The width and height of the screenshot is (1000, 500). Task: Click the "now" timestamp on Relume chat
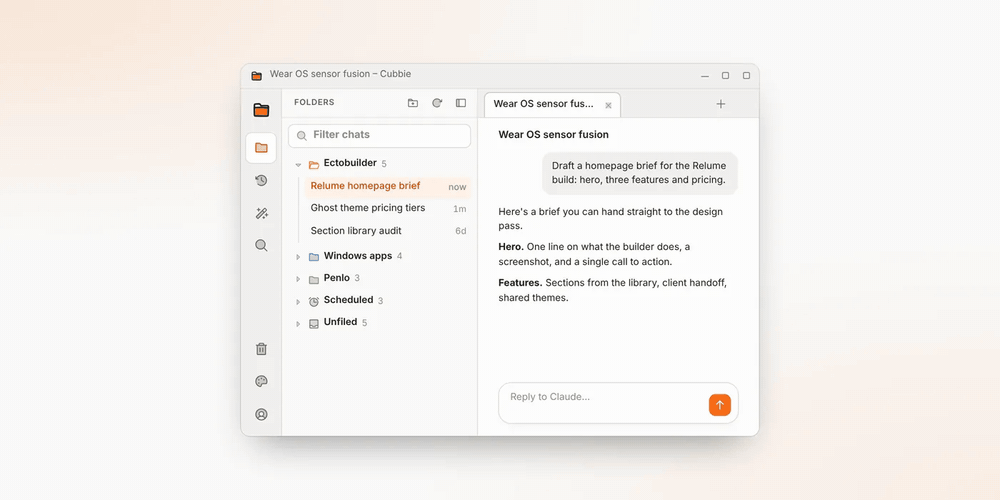457,187
